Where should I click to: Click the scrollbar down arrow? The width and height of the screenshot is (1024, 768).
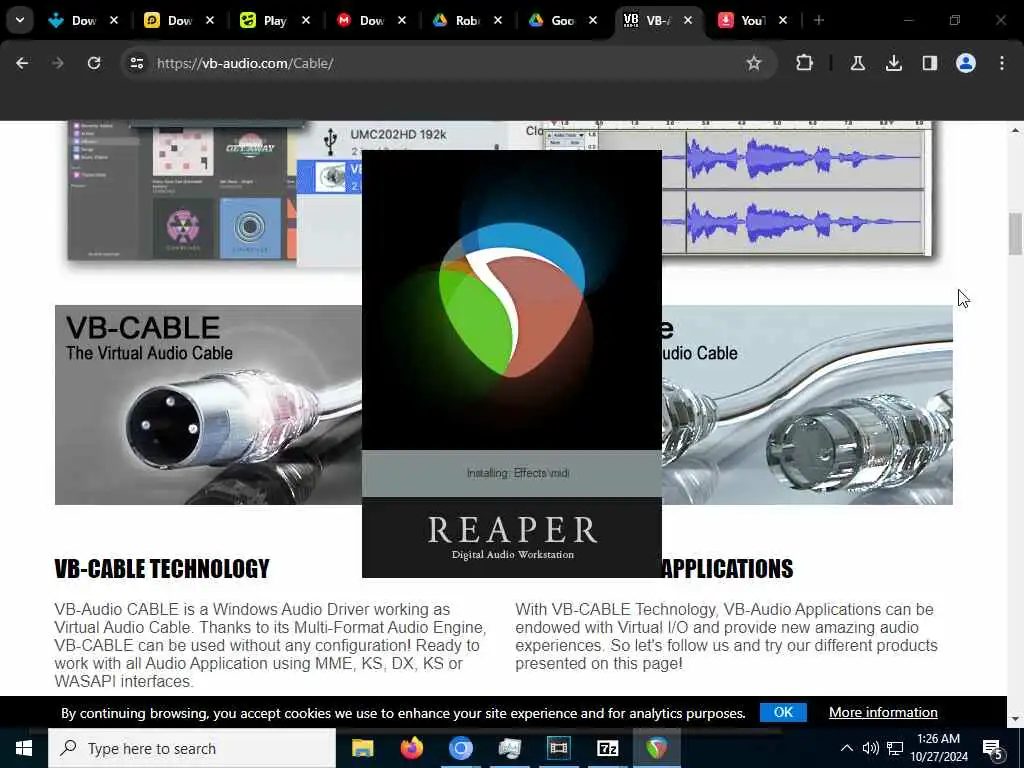(x=1015, y=719)
